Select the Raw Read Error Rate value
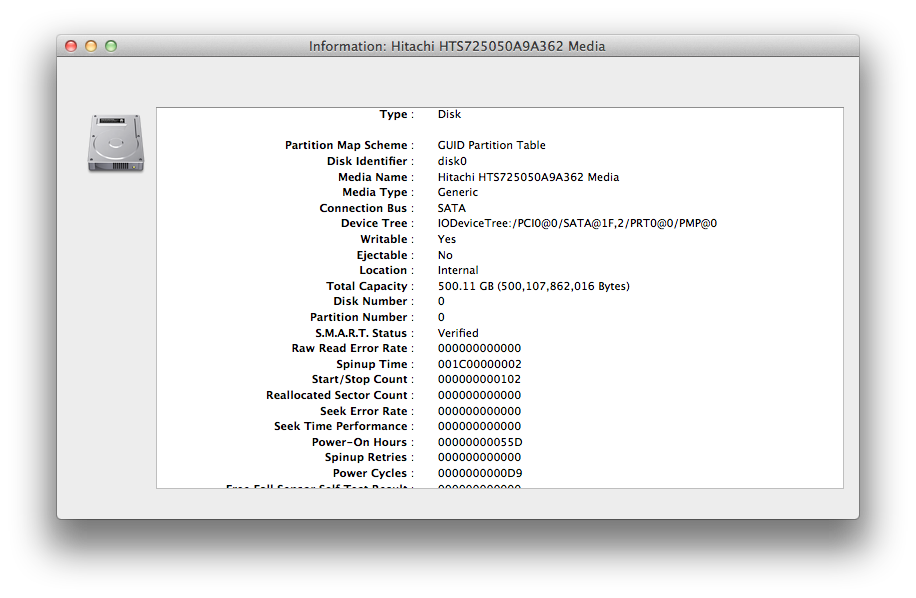The image size is (916, 598). (x=479, y=348)
